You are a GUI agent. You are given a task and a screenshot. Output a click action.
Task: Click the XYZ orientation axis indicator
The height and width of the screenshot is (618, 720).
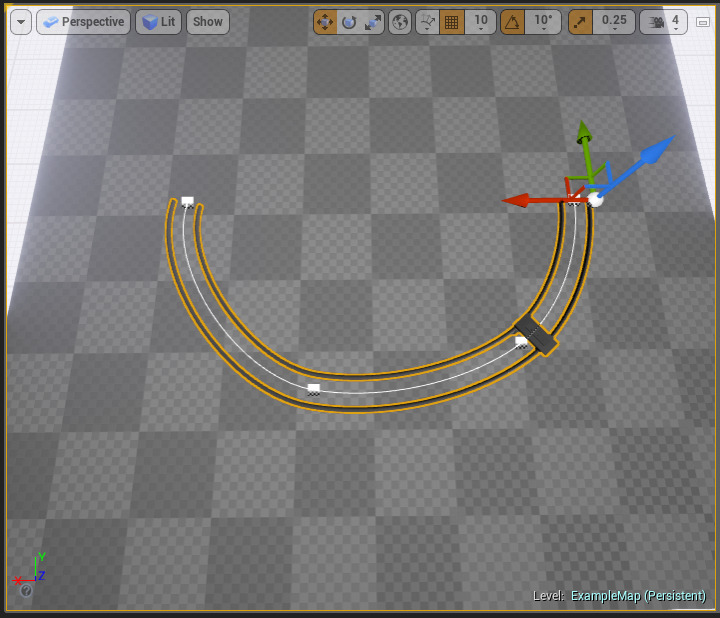(30, 569)
